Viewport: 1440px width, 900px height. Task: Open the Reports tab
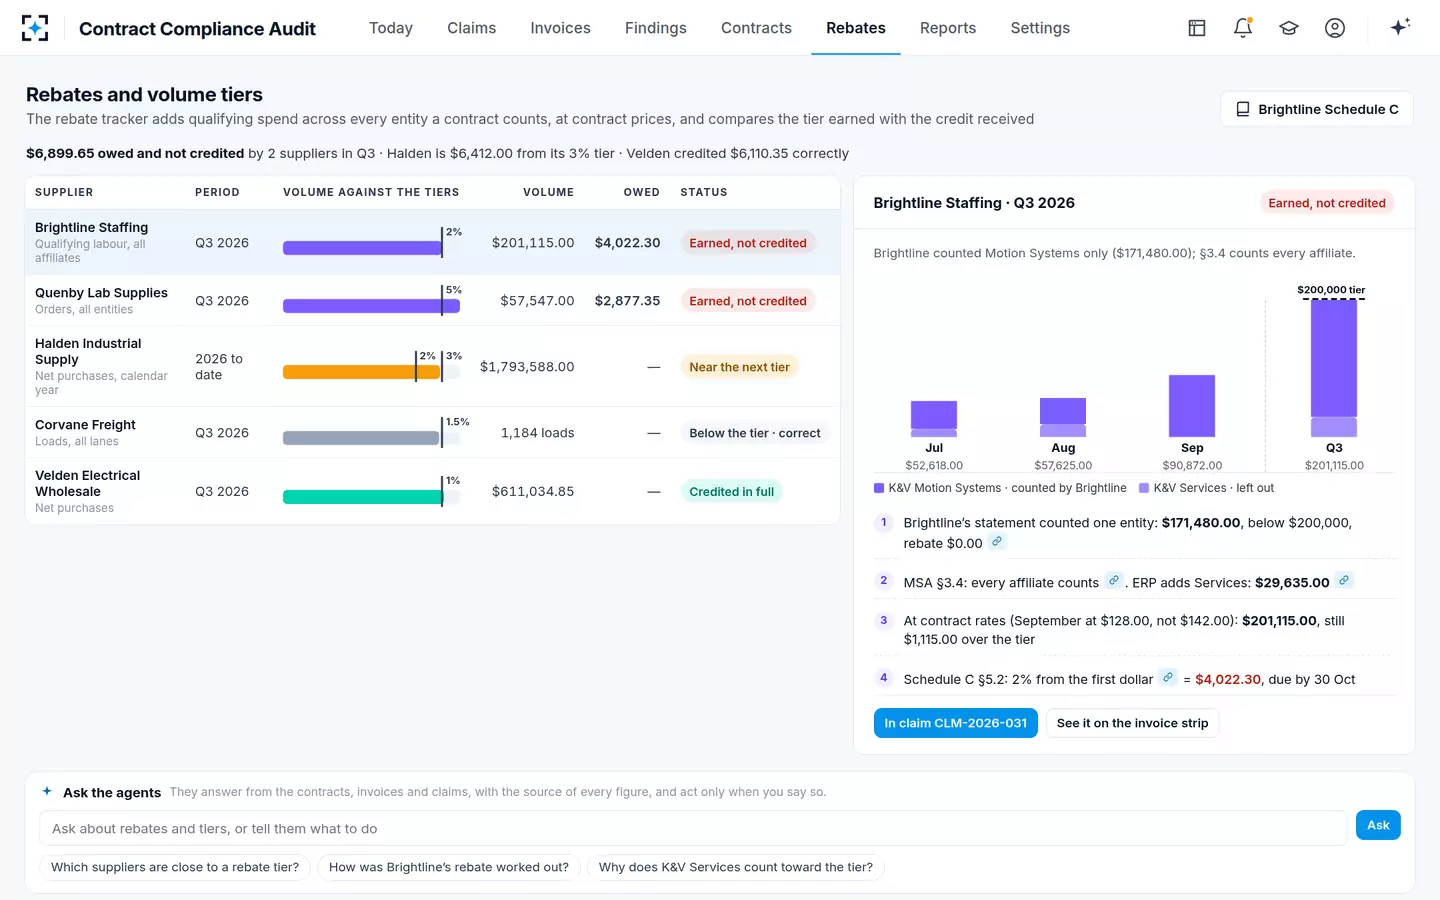pyautogui.click(x=948, y=28)
